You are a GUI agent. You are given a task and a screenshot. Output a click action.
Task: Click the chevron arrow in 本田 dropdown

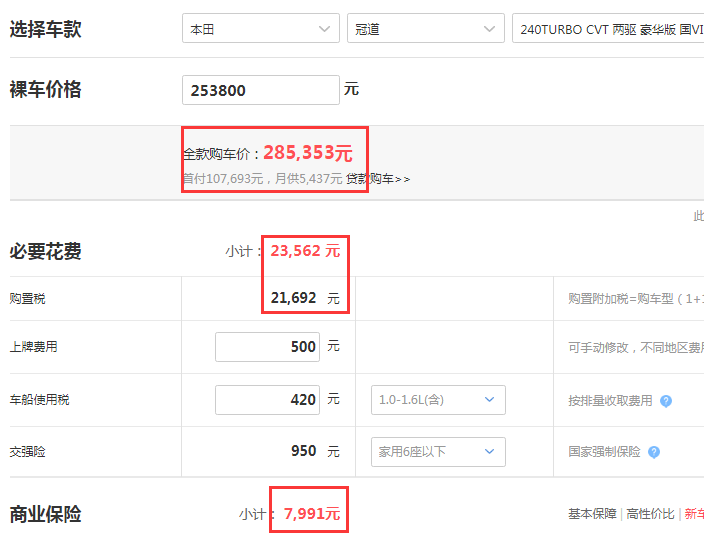(324, 29)
